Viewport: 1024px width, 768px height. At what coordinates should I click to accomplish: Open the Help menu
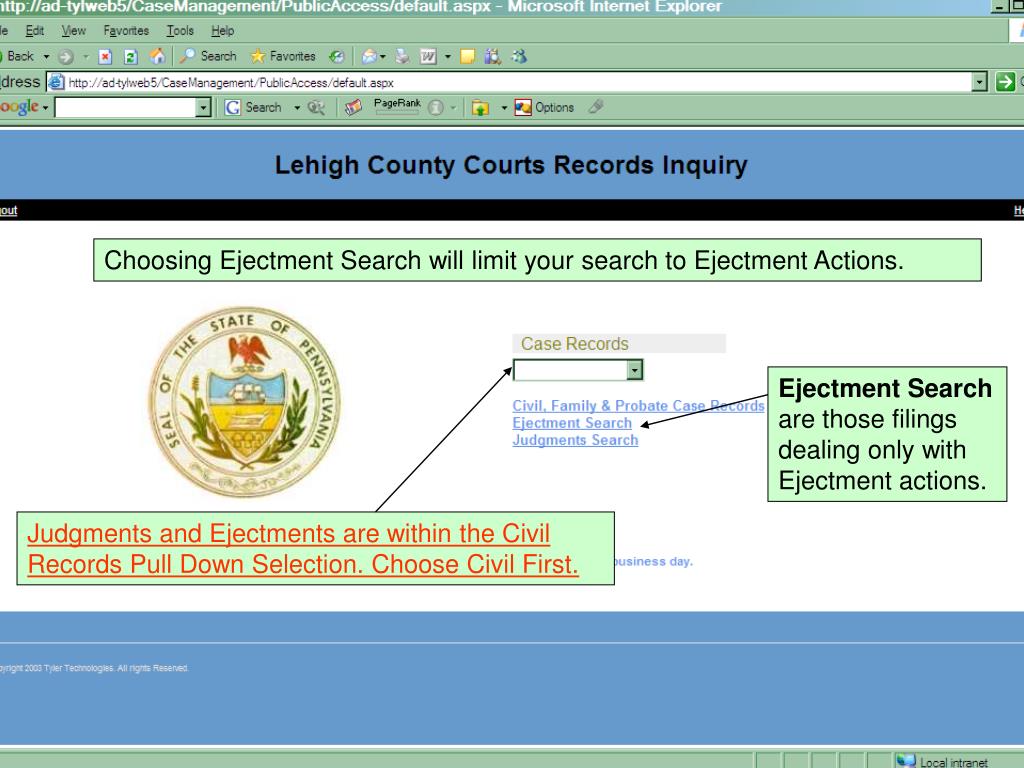click(x=223, y=31)
